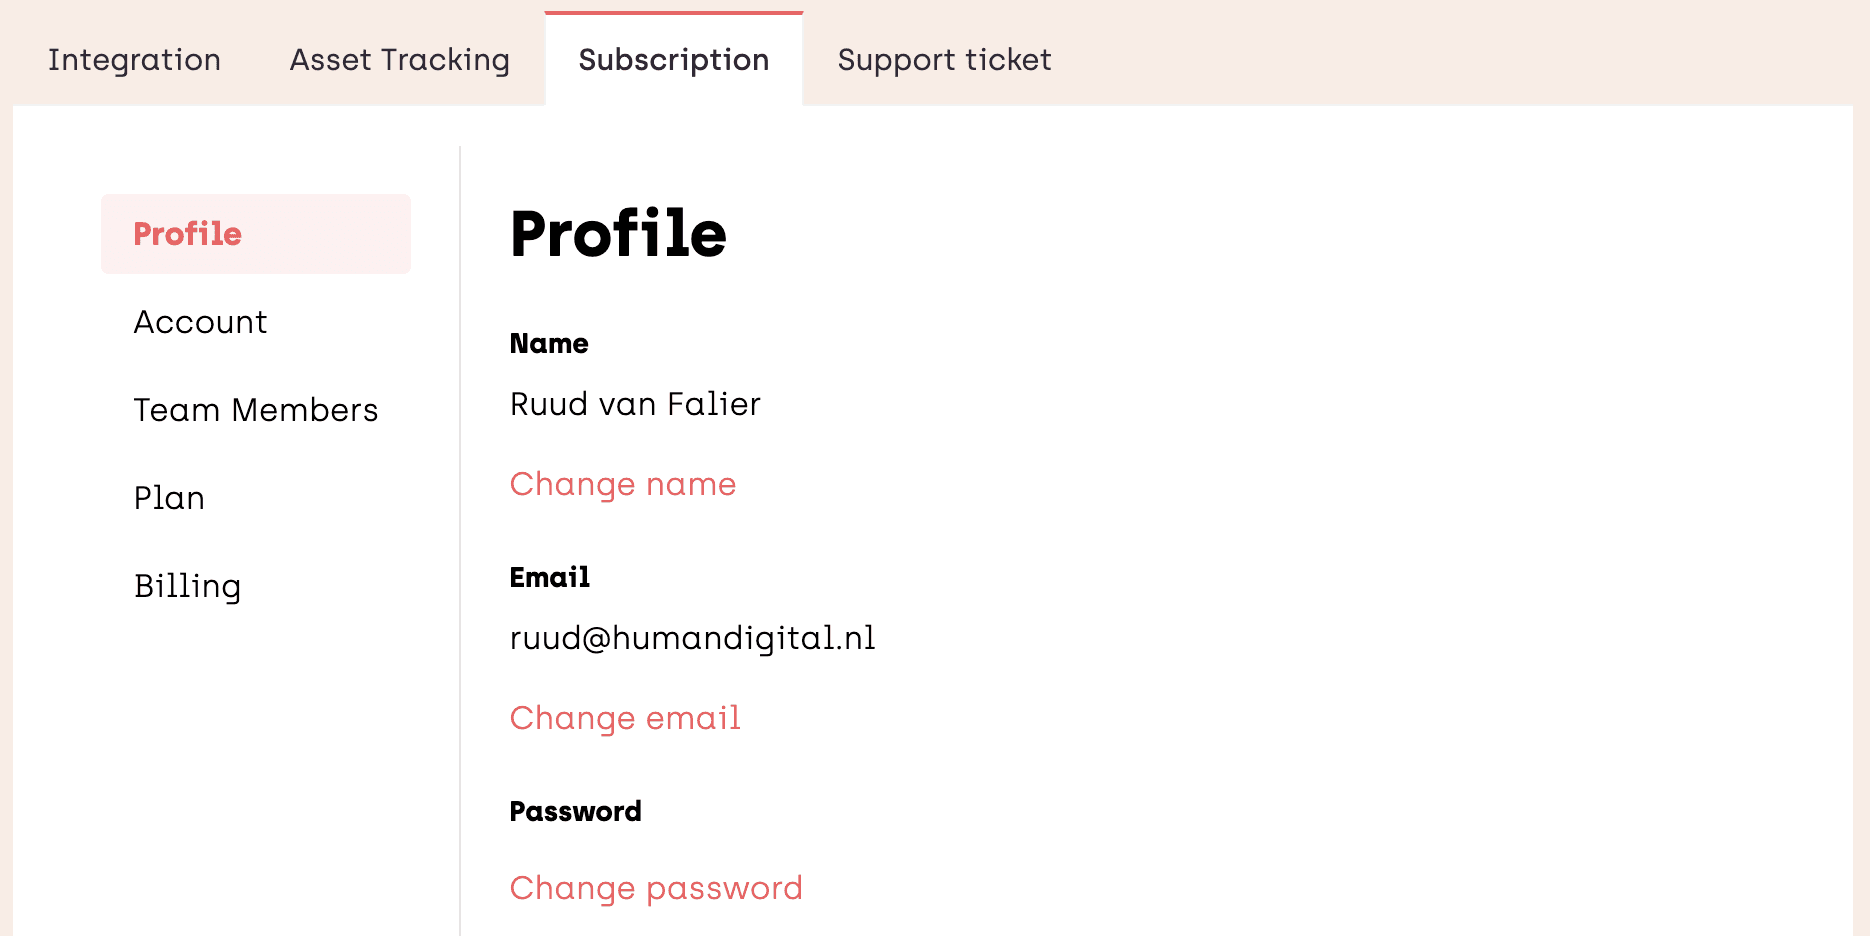The image size is (1870, 936).
Task: Click the Change password link
Action: (x=655, y=888)
